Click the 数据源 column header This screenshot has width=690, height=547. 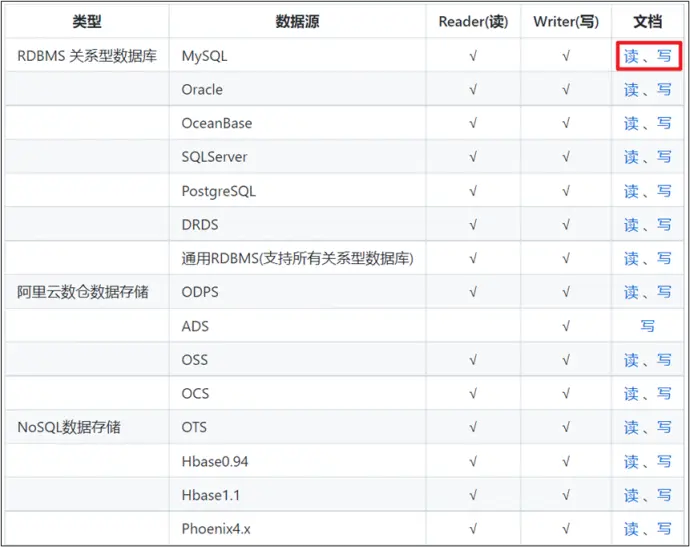tap(297, 22)
